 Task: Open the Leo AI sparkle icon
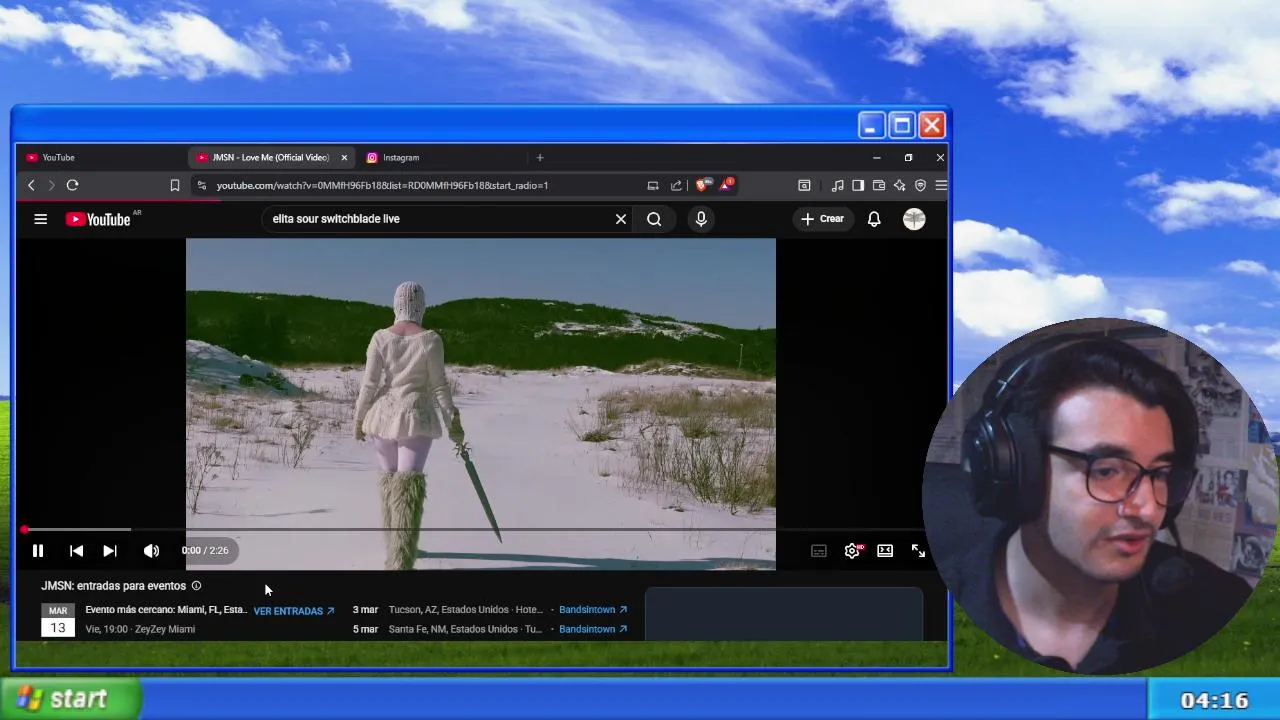tap(899, 185)
